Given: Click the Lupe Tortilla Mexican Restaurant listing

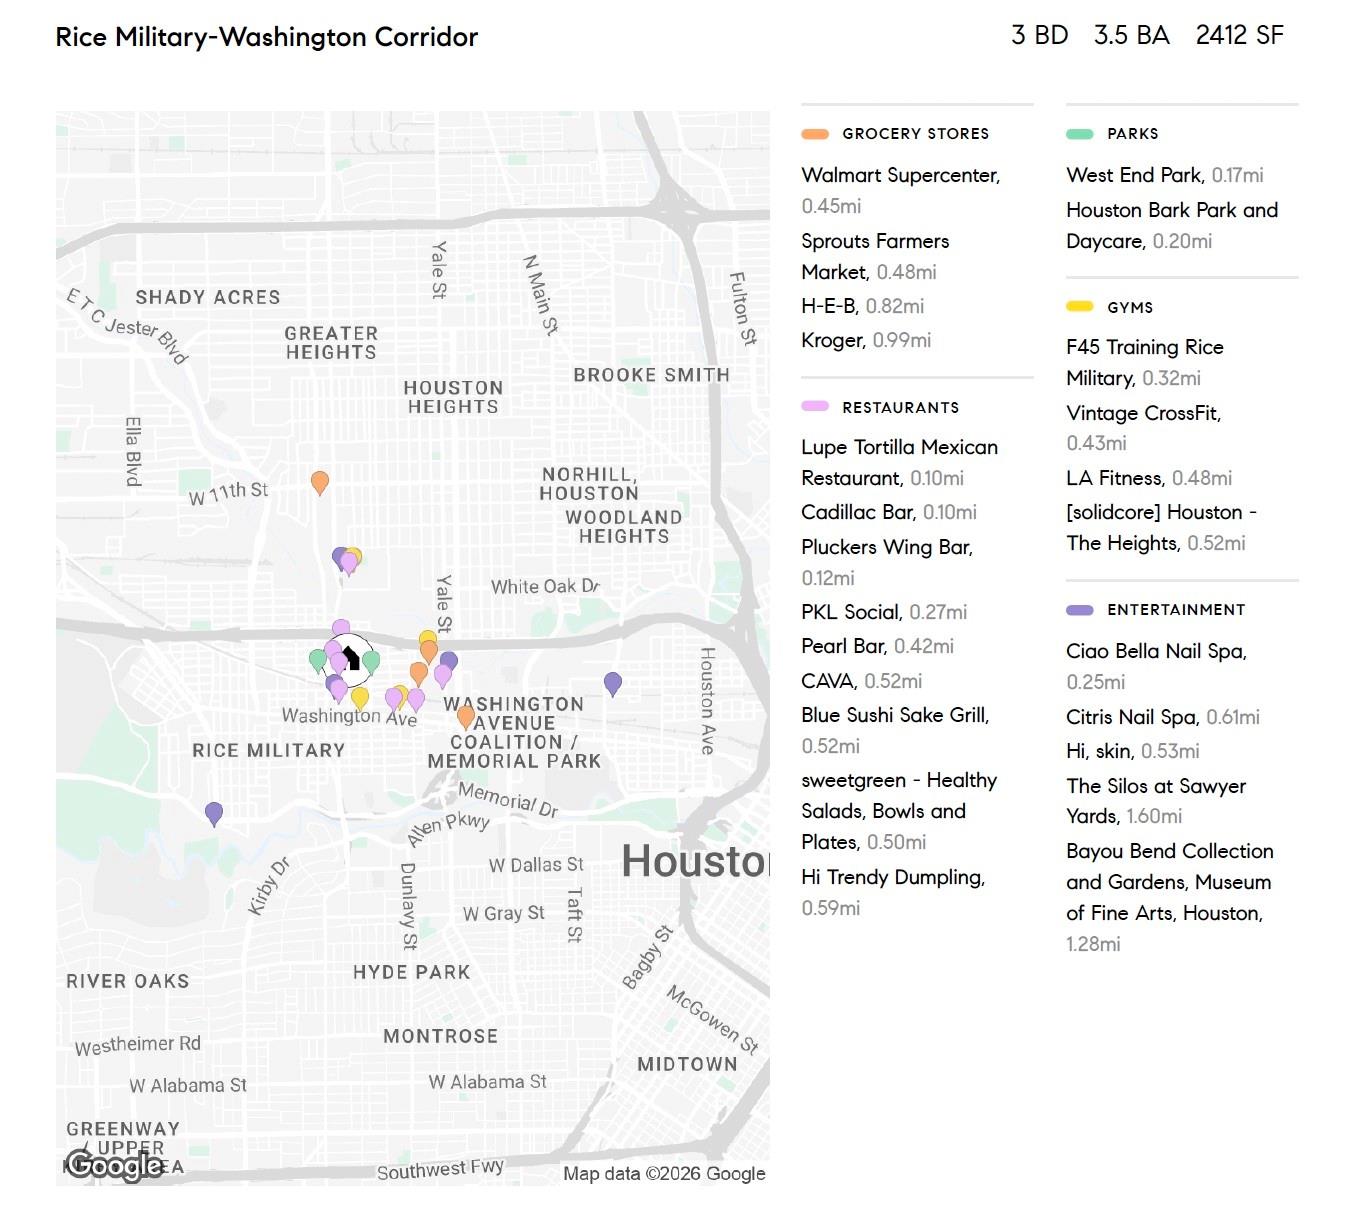Looking at the screenshot, I should click(900, 462).
